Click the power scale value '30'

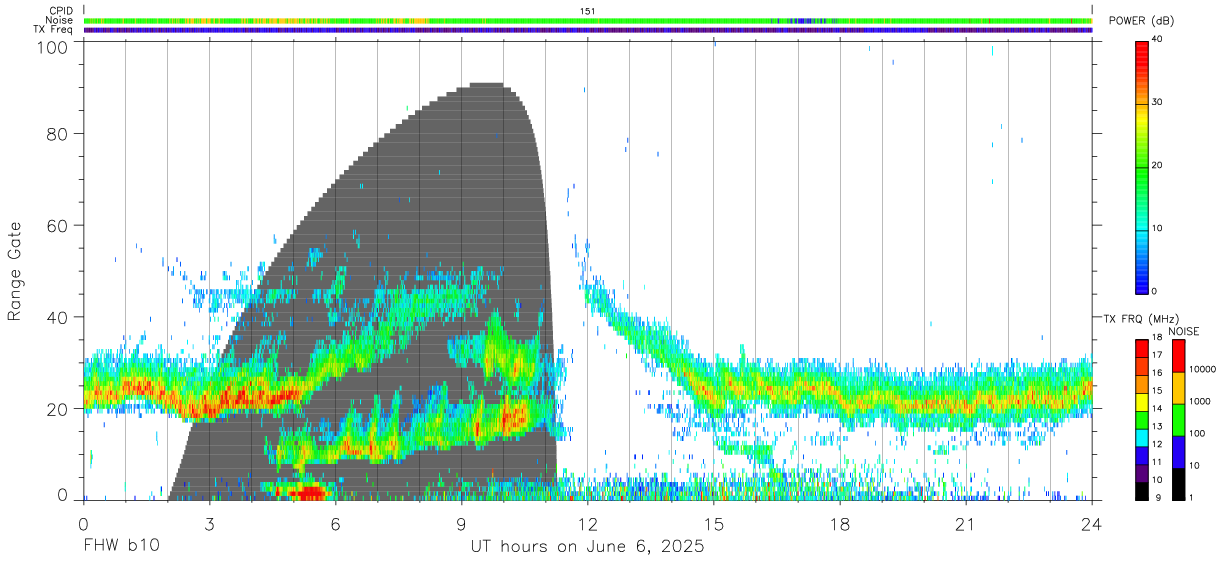1155,102
